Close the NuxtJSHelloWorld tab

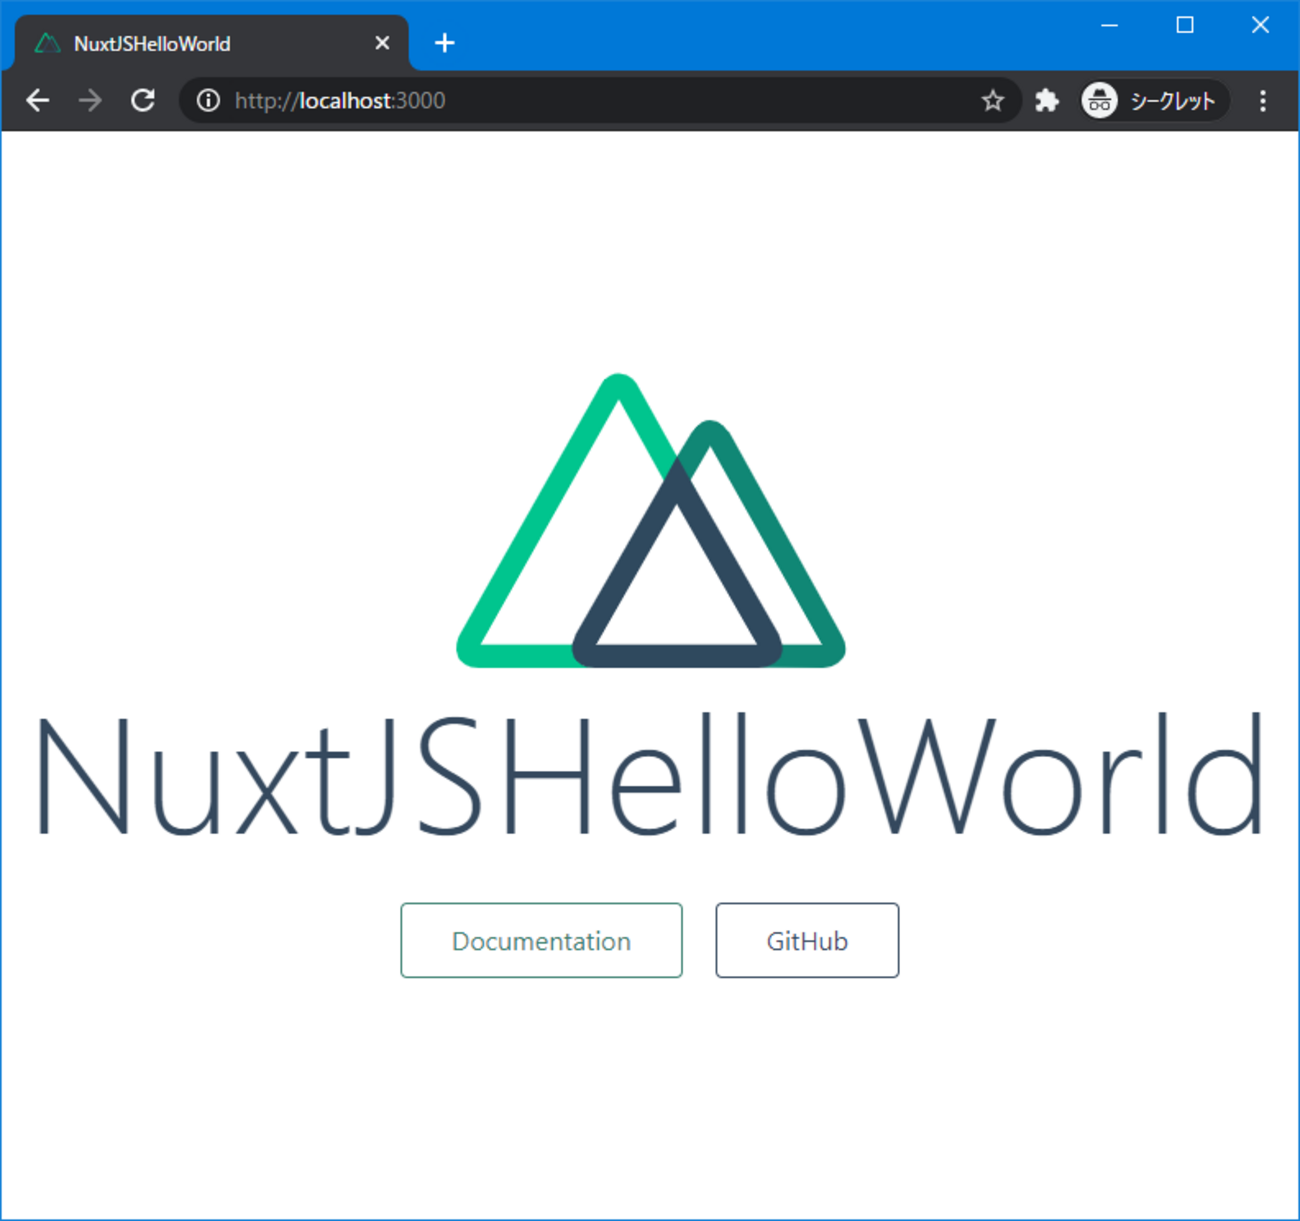(x=382, y=43)
